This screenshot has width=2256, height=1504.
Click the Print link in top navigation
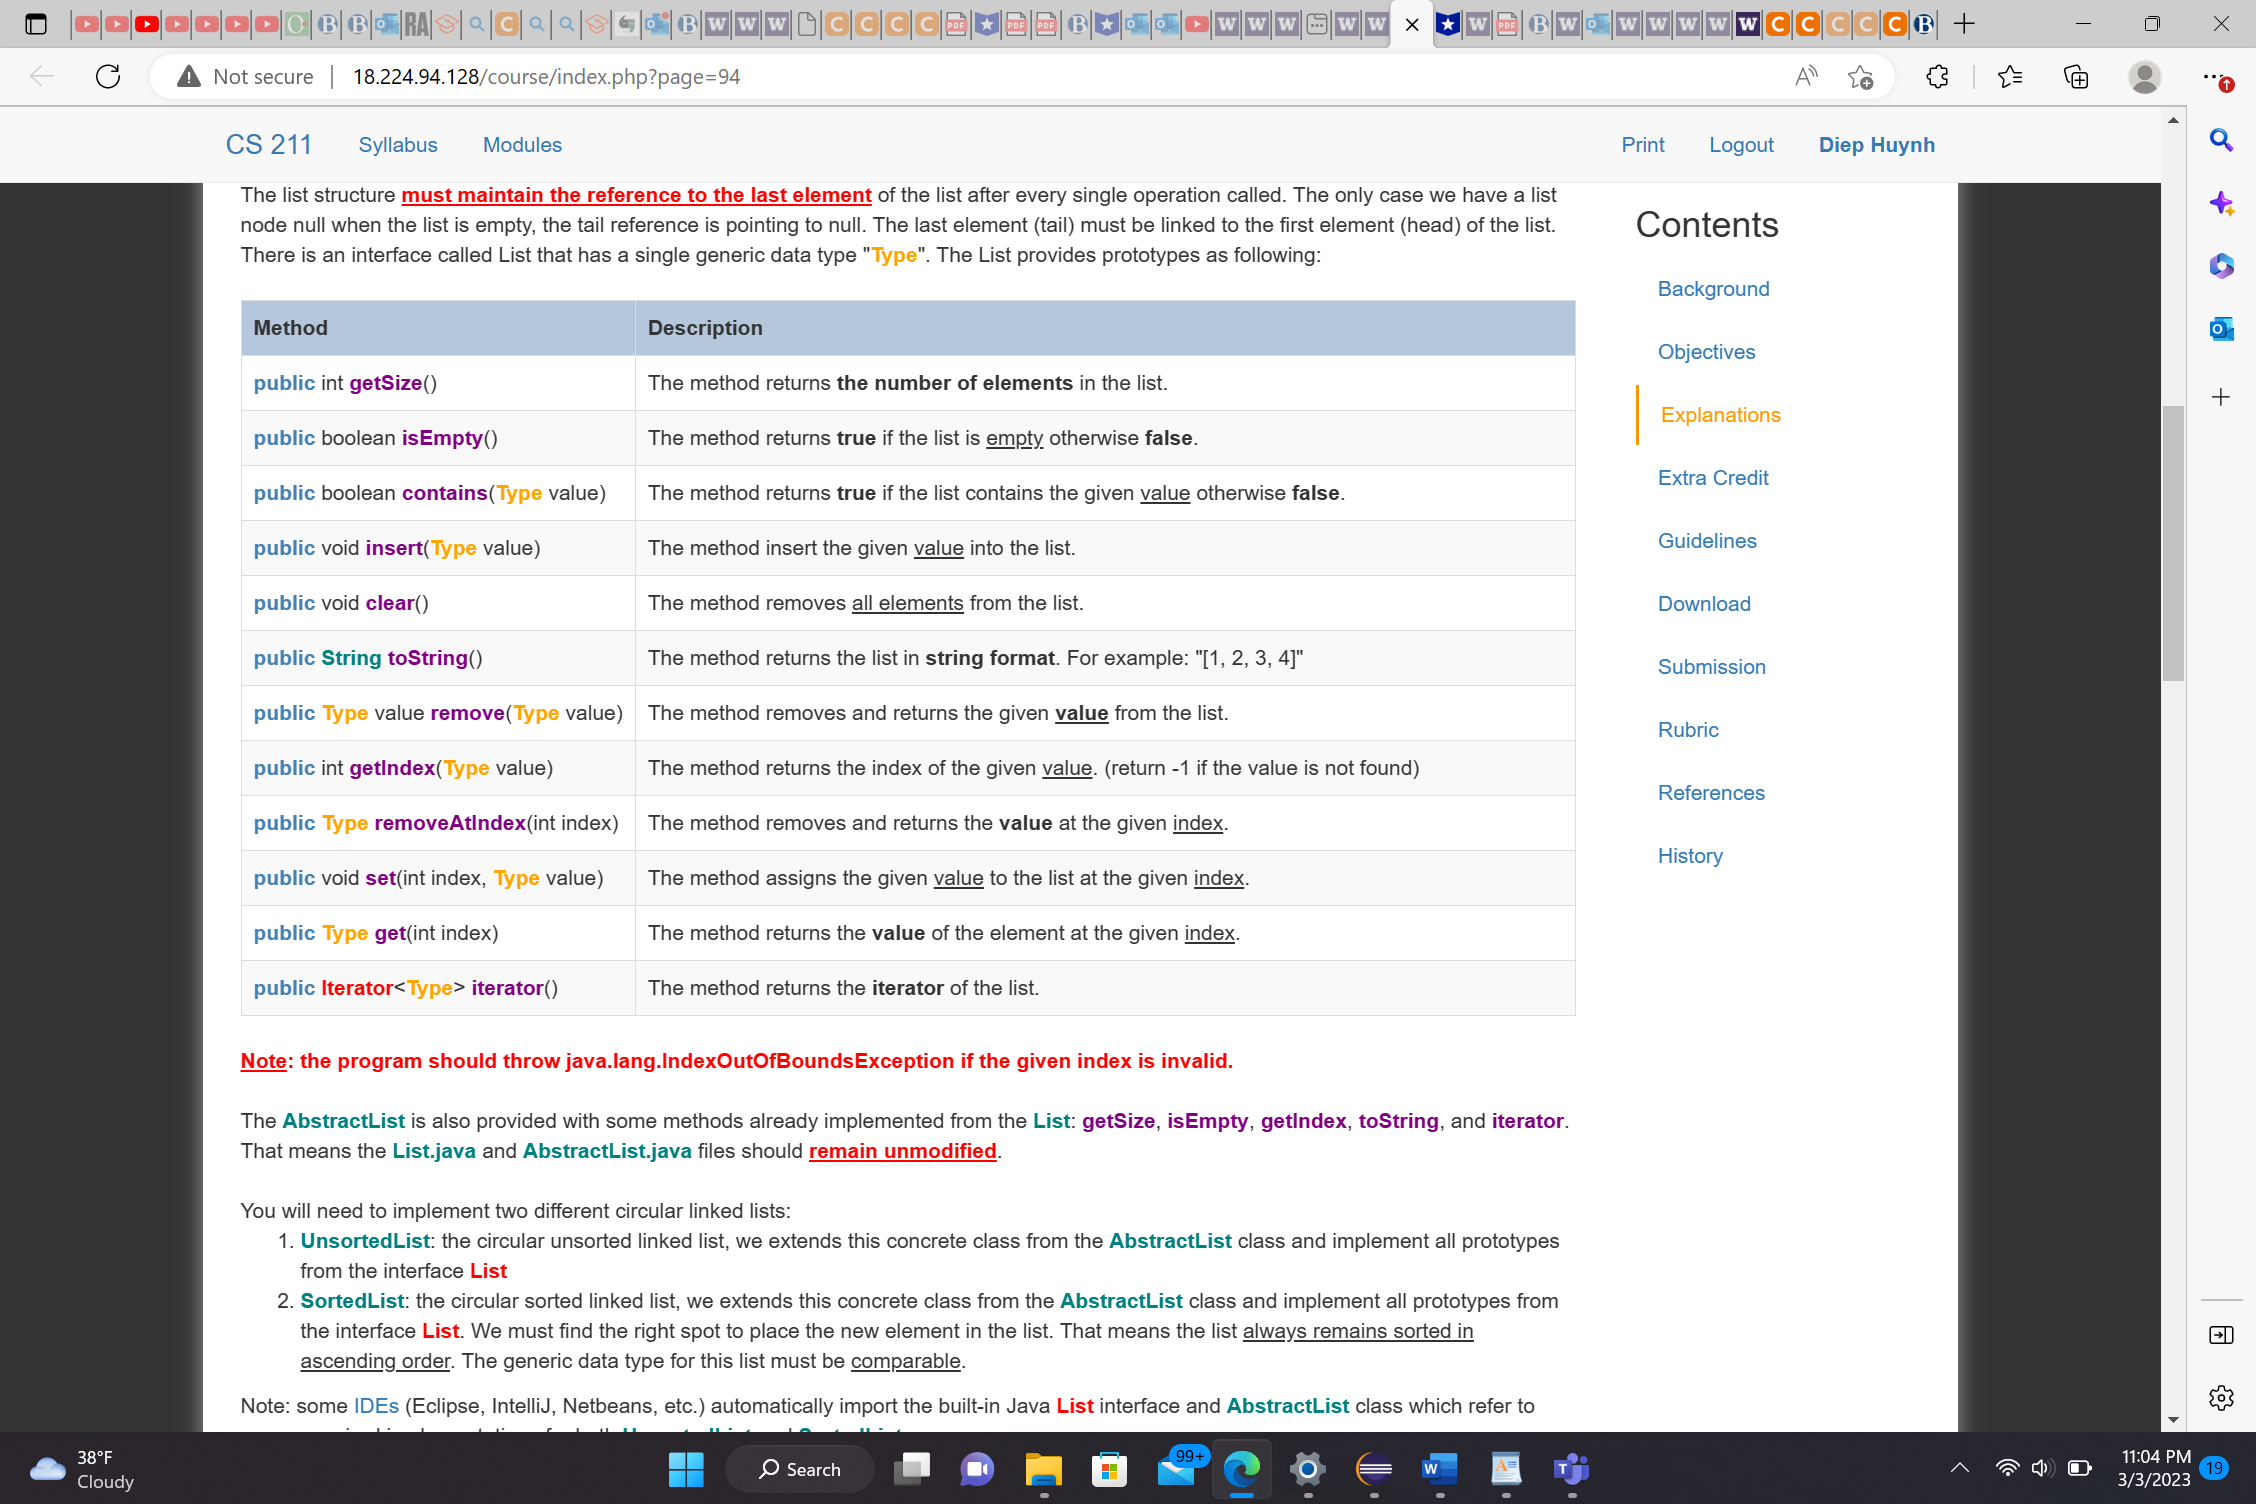(x=1642, y=144)
